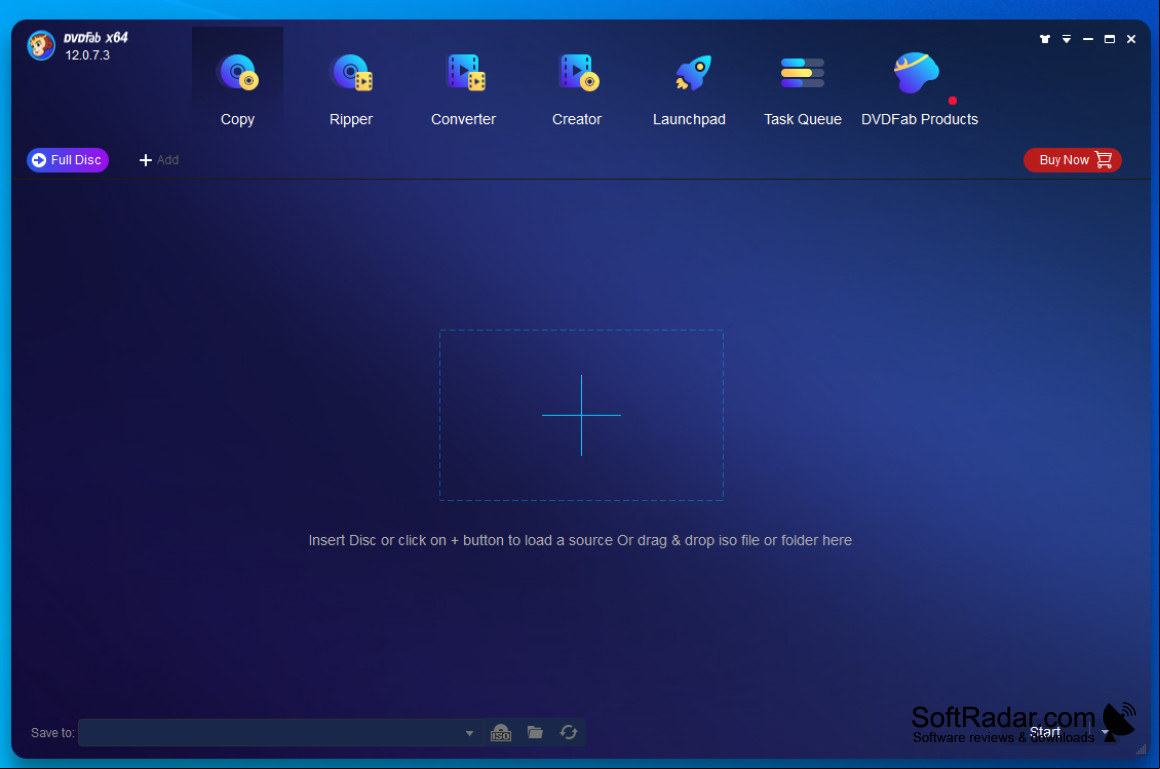Click the Start button
Viewport: 1160px width, 769px height.
click(1045, 732)
